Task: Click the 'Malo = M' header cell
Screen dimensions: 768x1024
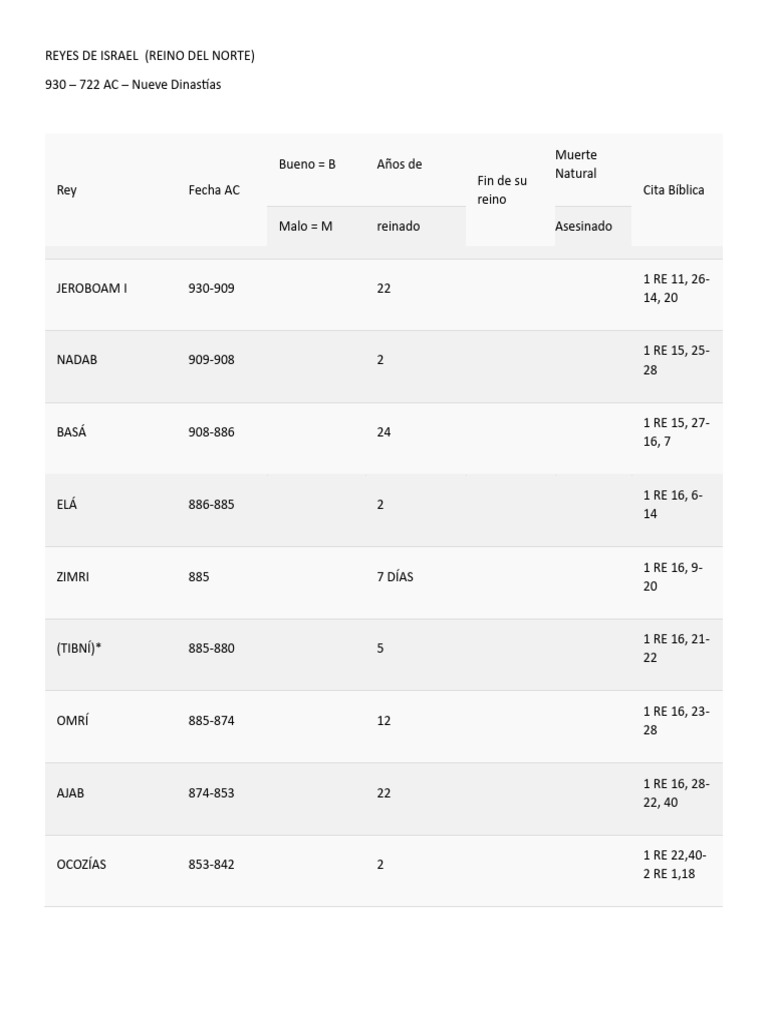Action: tap(306, 226)
